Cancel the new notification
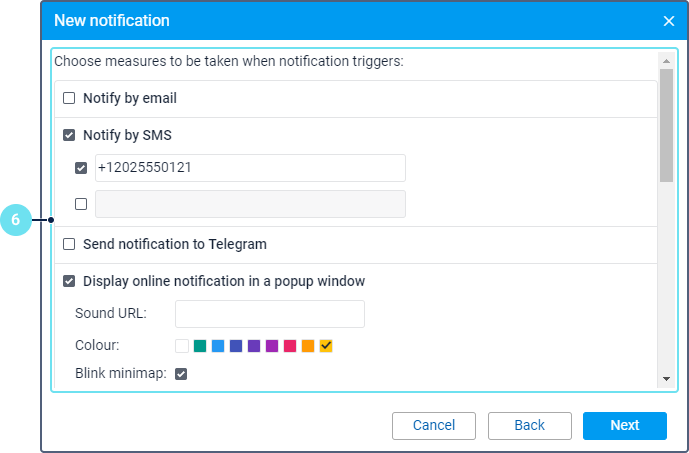Viewport: 689px width, 453px height. coord(434,425)
